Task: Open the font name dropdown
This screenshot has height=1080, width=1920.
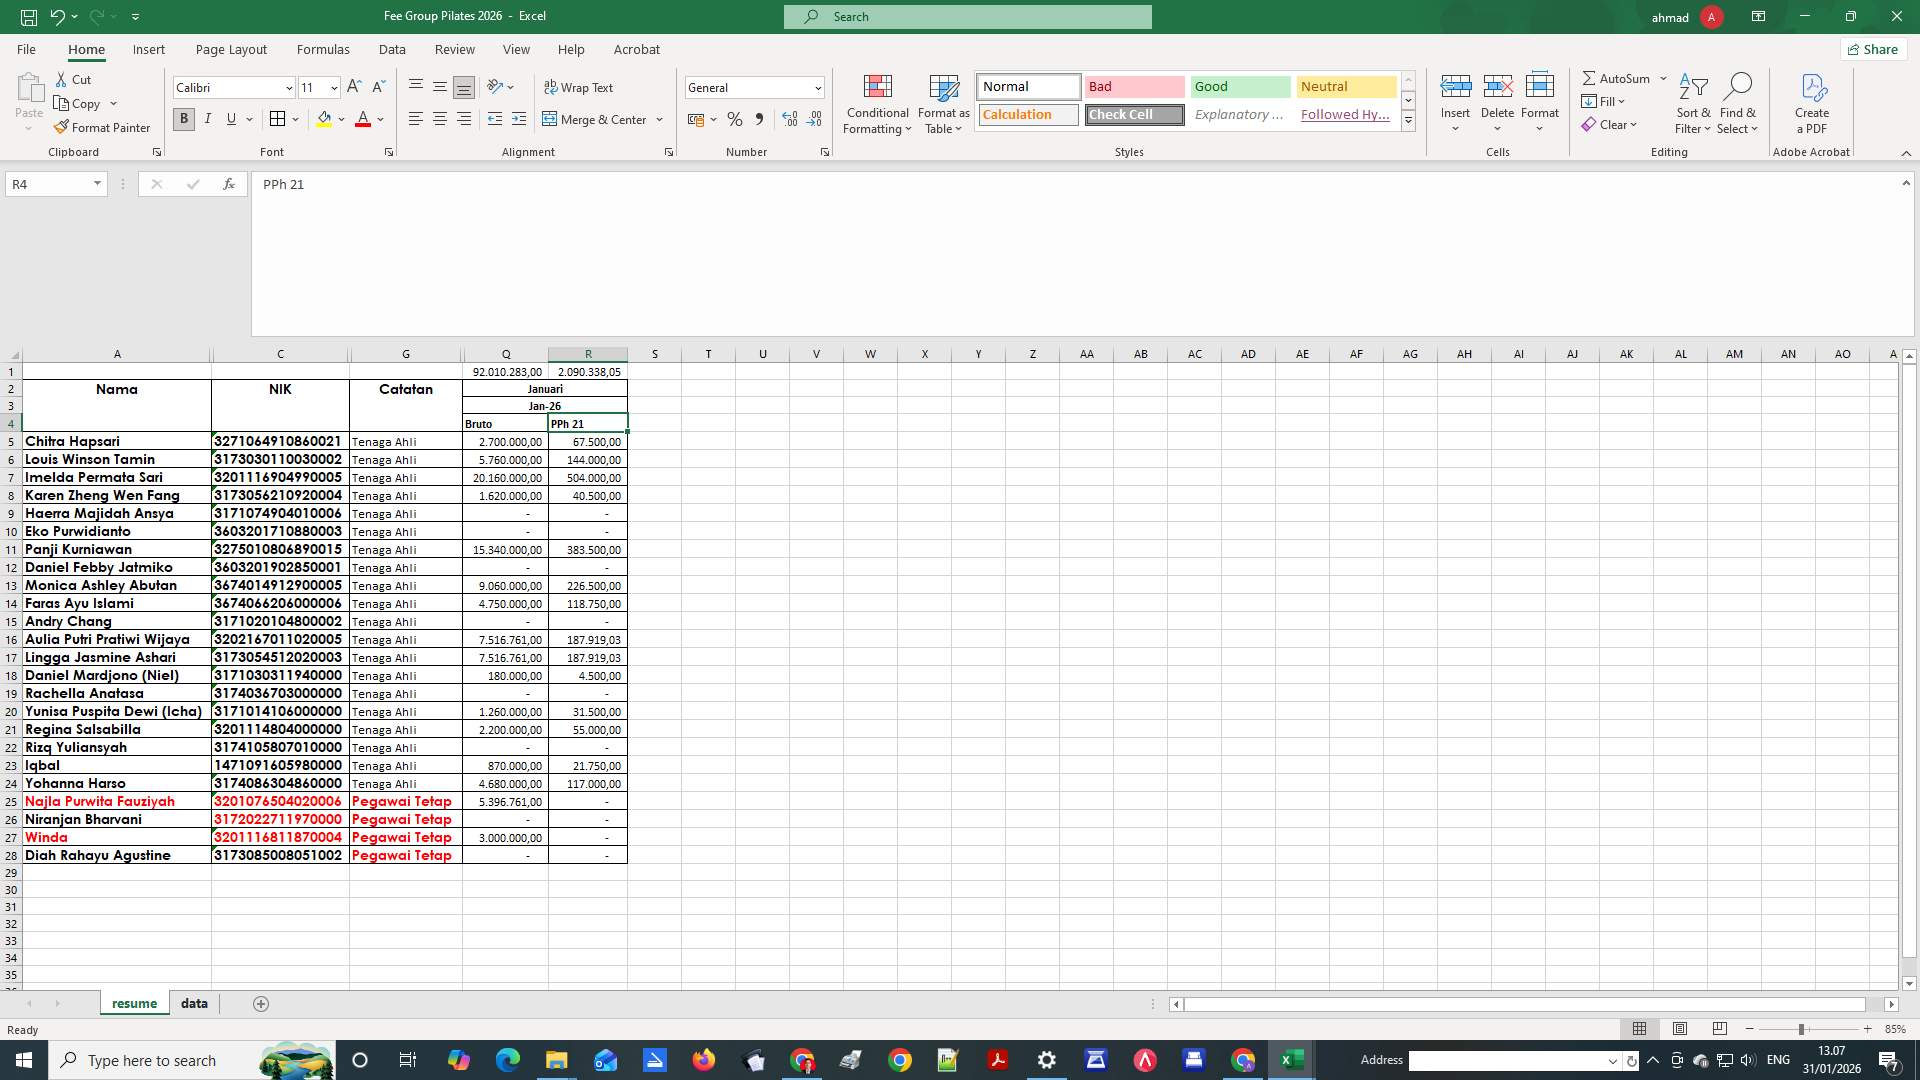Action: [288, 87]
